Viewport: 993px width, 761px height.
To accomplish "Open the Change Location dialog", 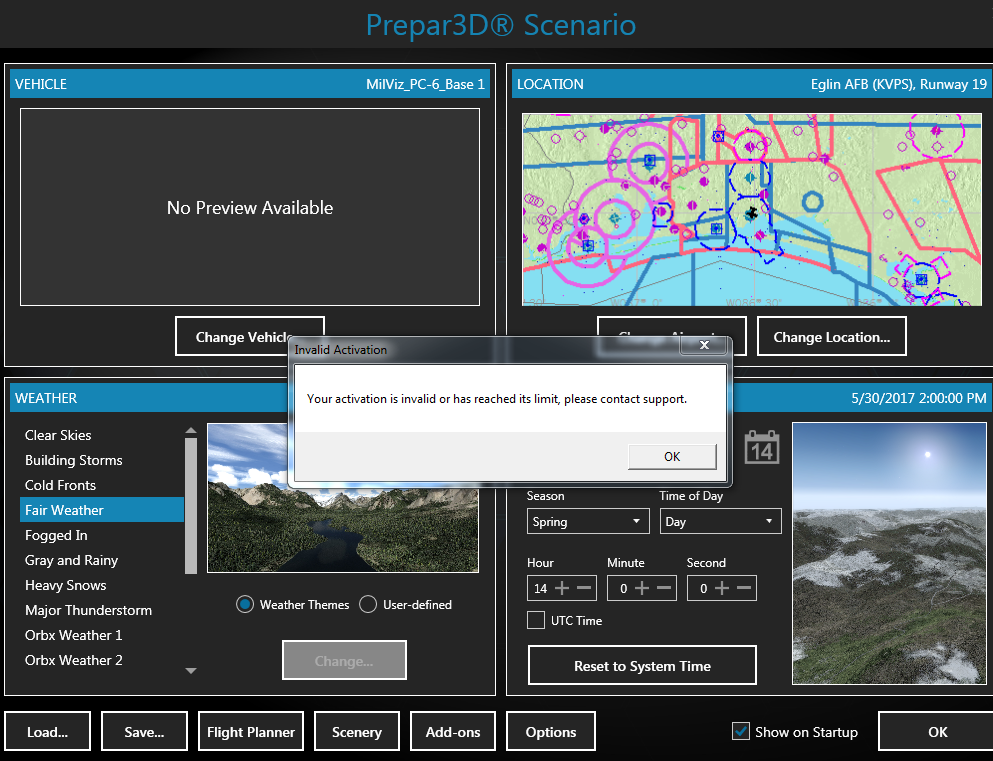I will pos(832,337).
